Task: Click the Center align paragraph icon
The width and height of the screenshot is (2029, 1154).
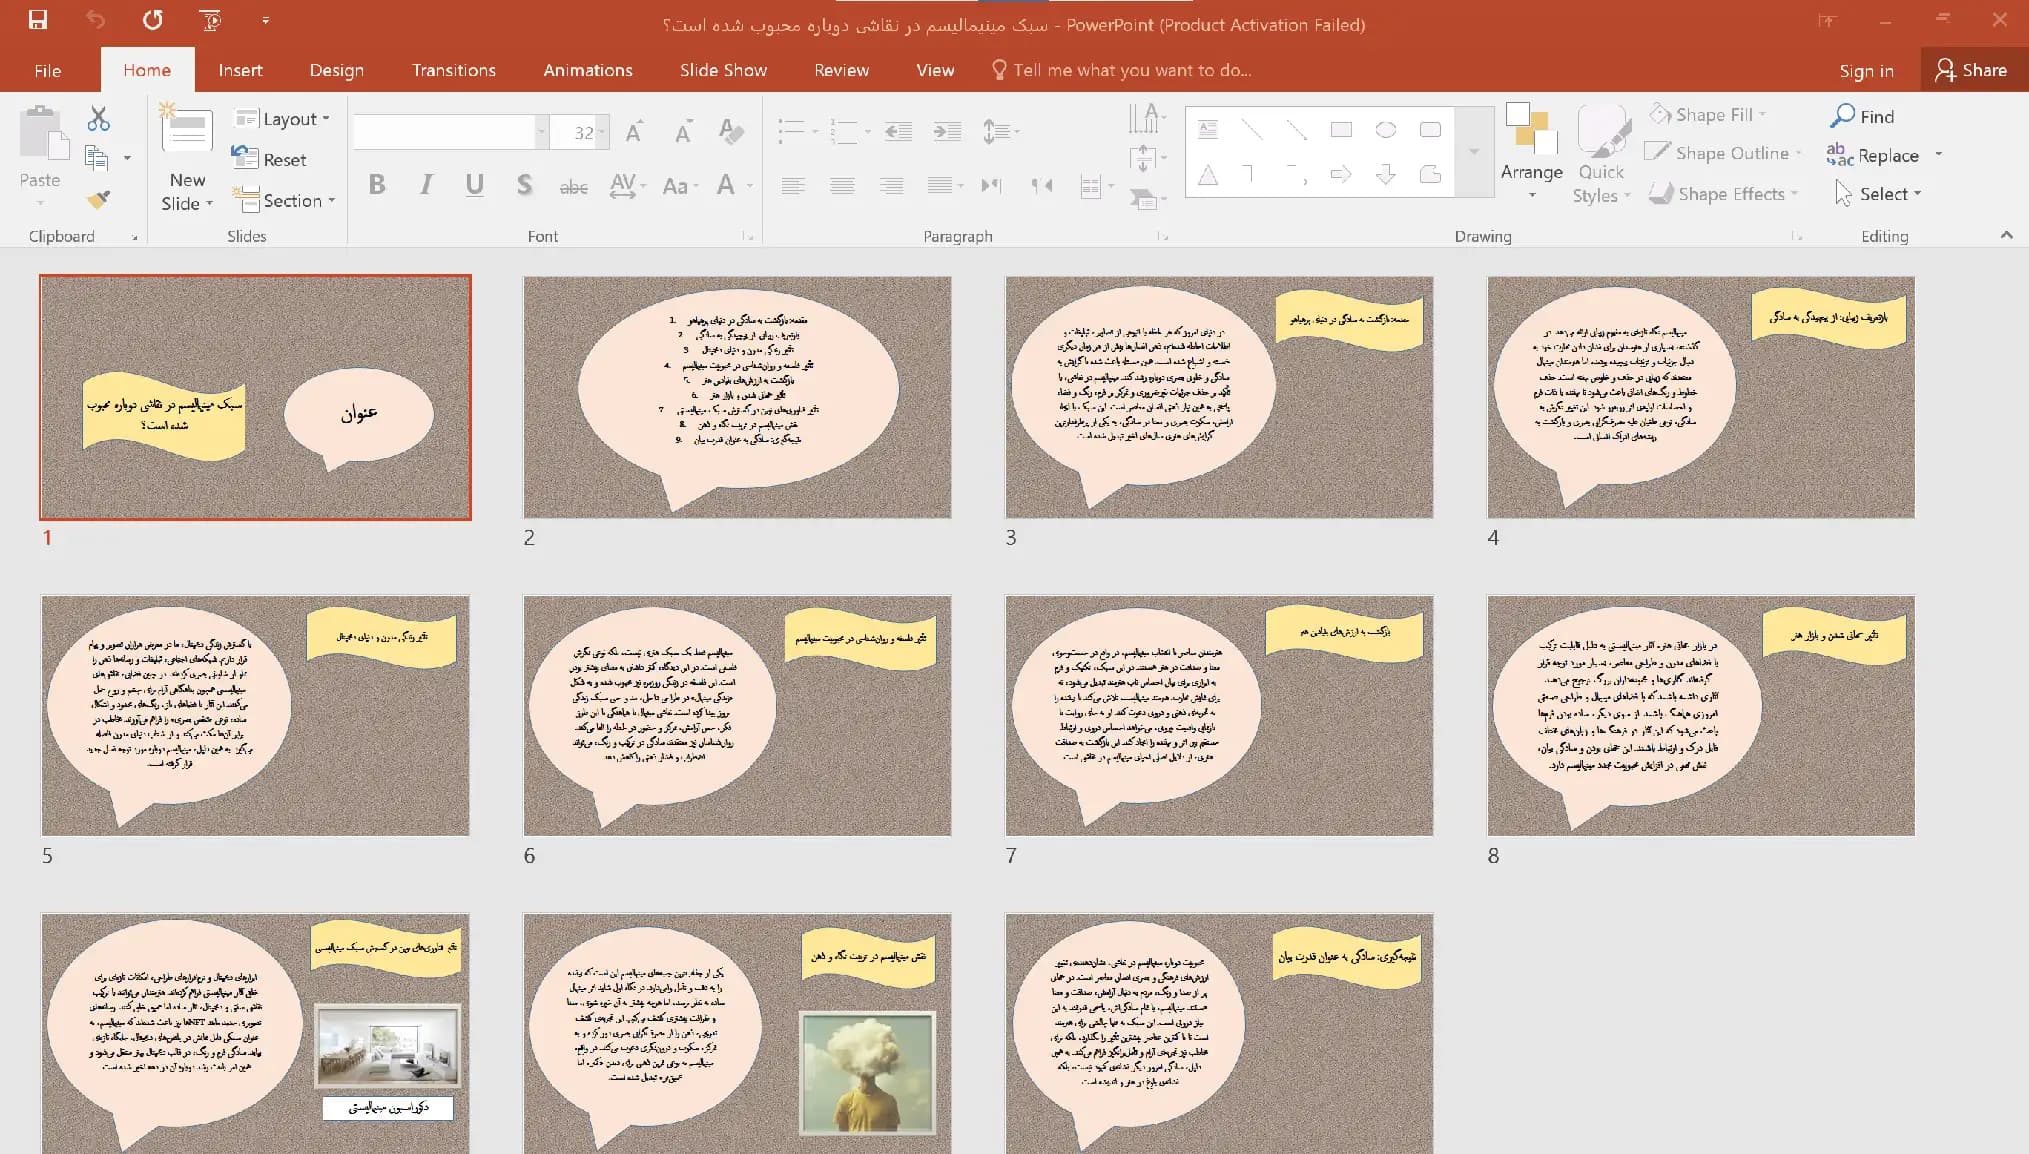Action: pos(842,185)
